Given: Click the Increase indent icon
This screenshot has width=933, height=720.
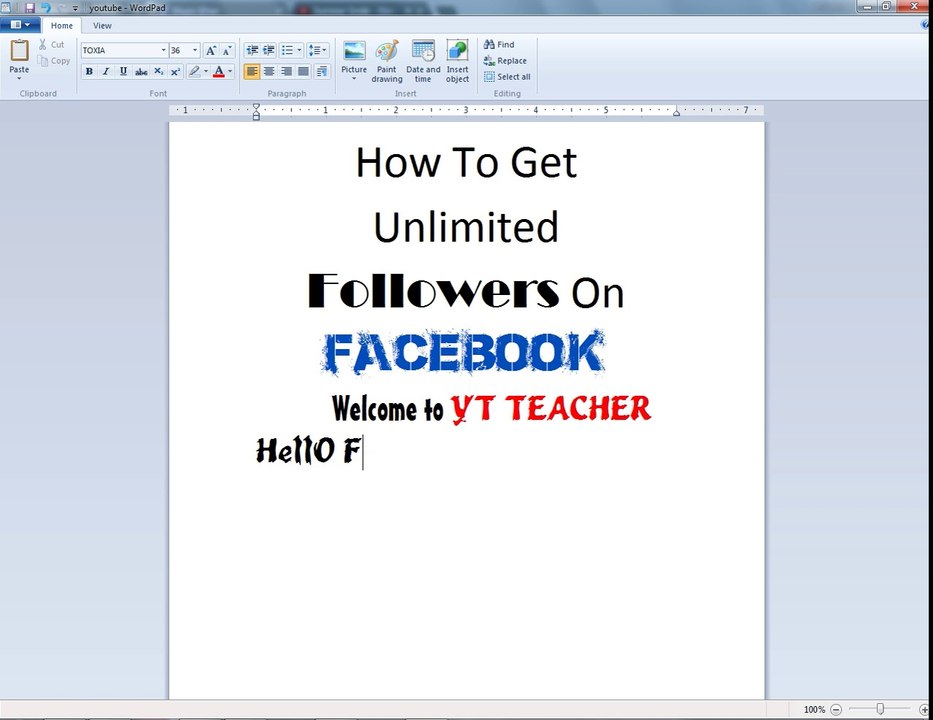Looking at the screenshot, I should pyautogui.click(x=269, y=51).
